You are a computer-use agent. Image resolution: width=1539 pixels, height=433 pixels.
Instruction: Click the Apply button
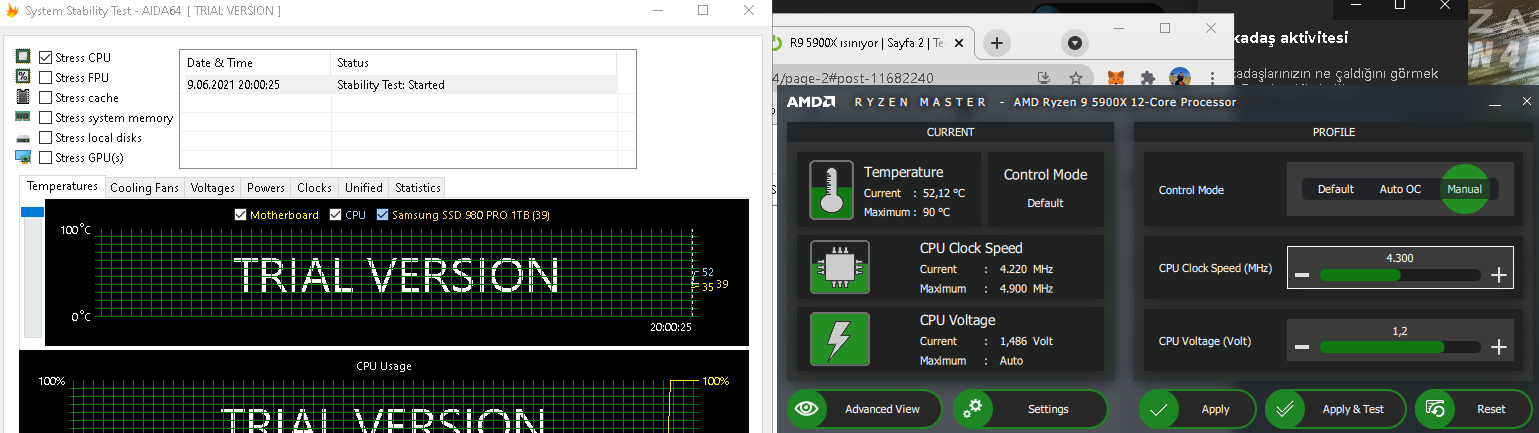[x=1198, y=409]
